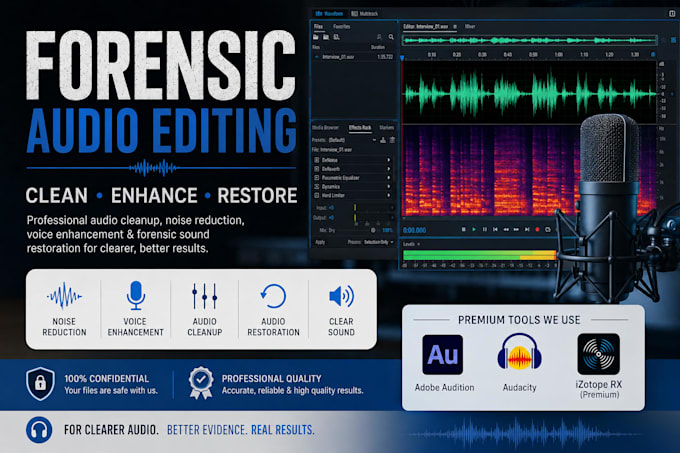Adjust the Mix Dry slider knob
Screen dimensions: 680x453
373,230
